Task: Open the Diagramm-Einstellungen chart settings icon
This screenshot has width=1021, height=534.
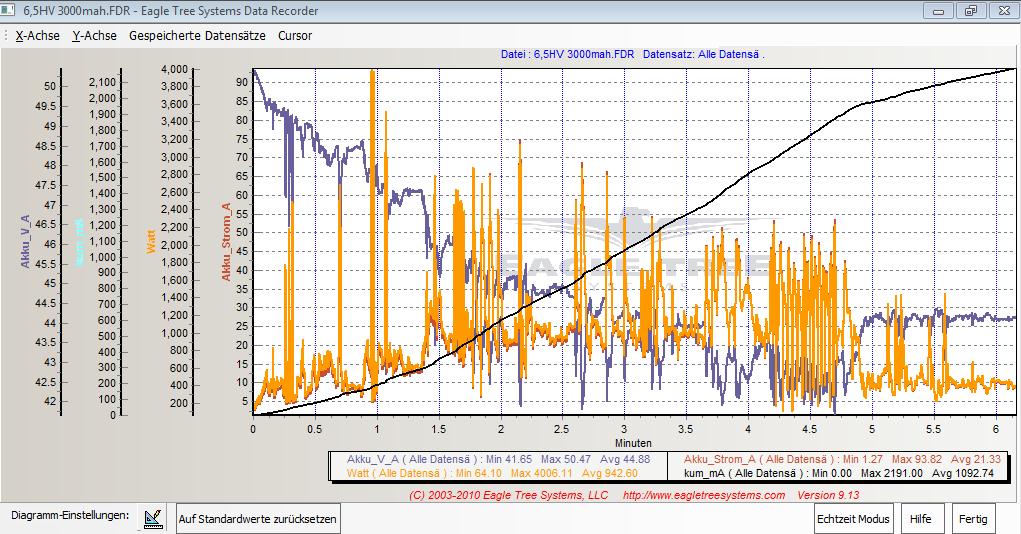Action: click(x=152, y=518)
